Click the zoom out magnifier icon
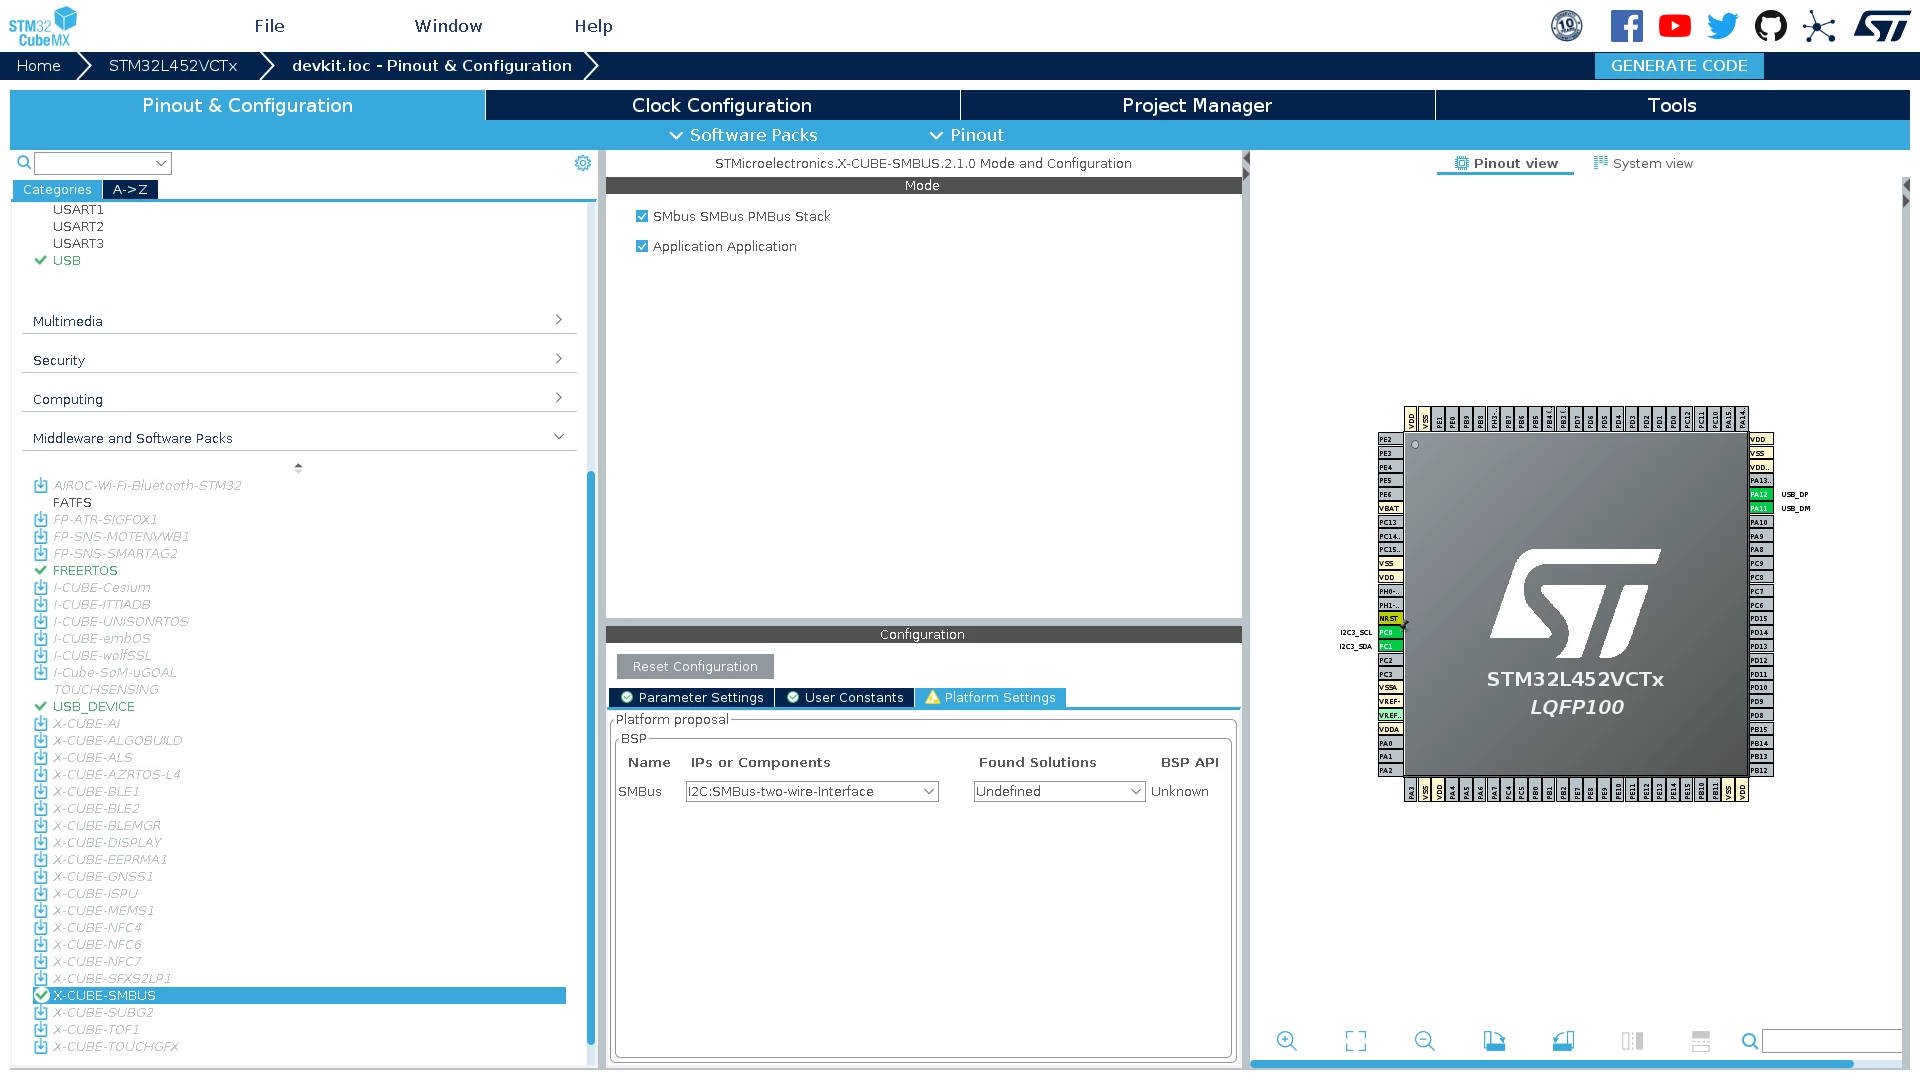This screenshot has width=1920, height=1080. [1424, 1041]
